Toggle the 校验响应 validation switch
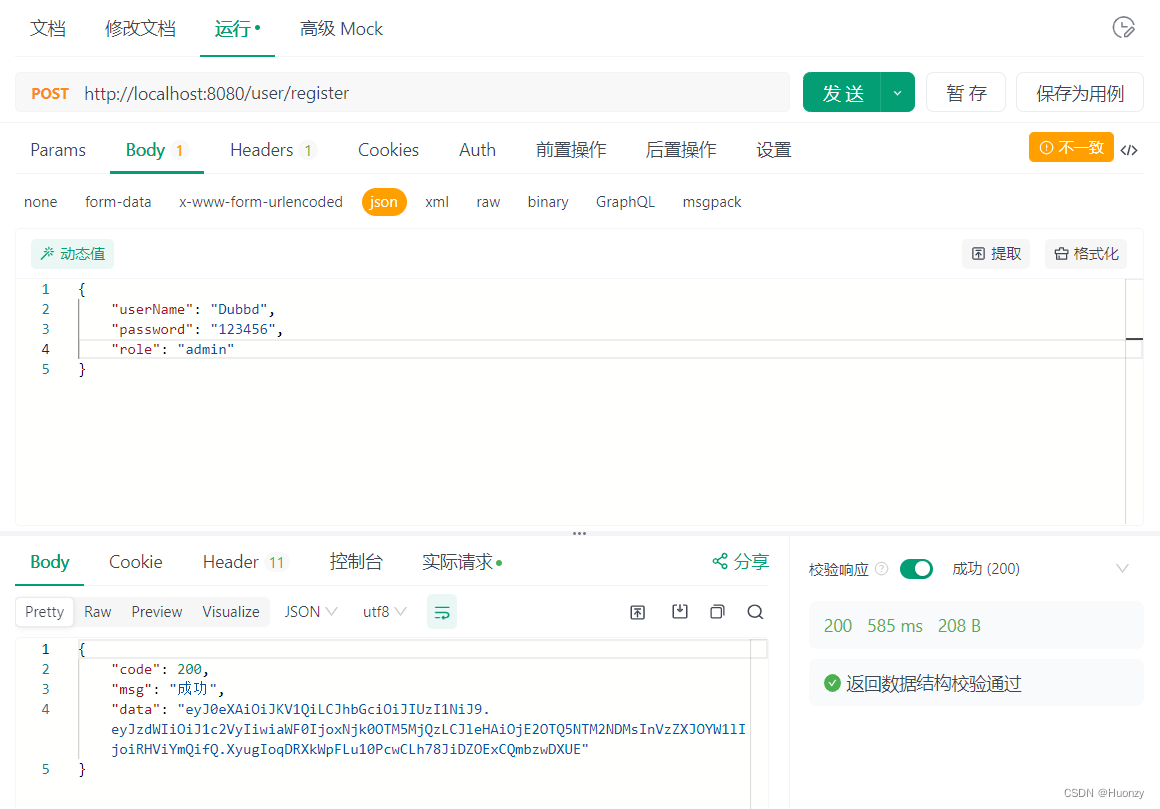This screenshot has height=809, width=1160. pyautogui.click(x=916, y=568)
